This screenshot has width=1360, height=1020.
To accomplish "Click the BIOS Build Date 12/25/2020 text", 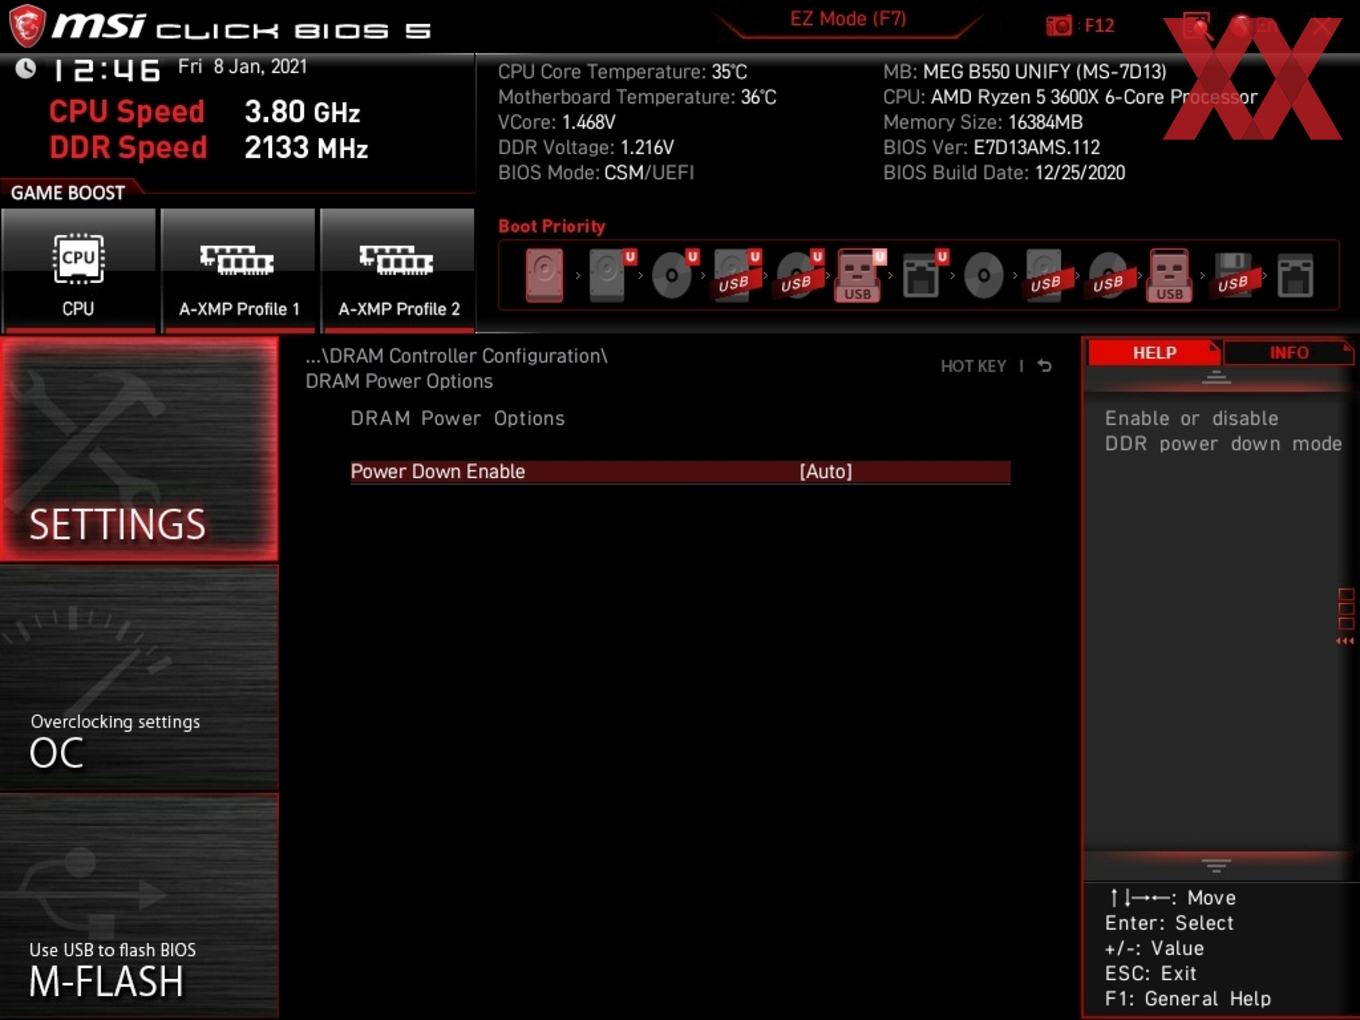I will [1004, 172].
